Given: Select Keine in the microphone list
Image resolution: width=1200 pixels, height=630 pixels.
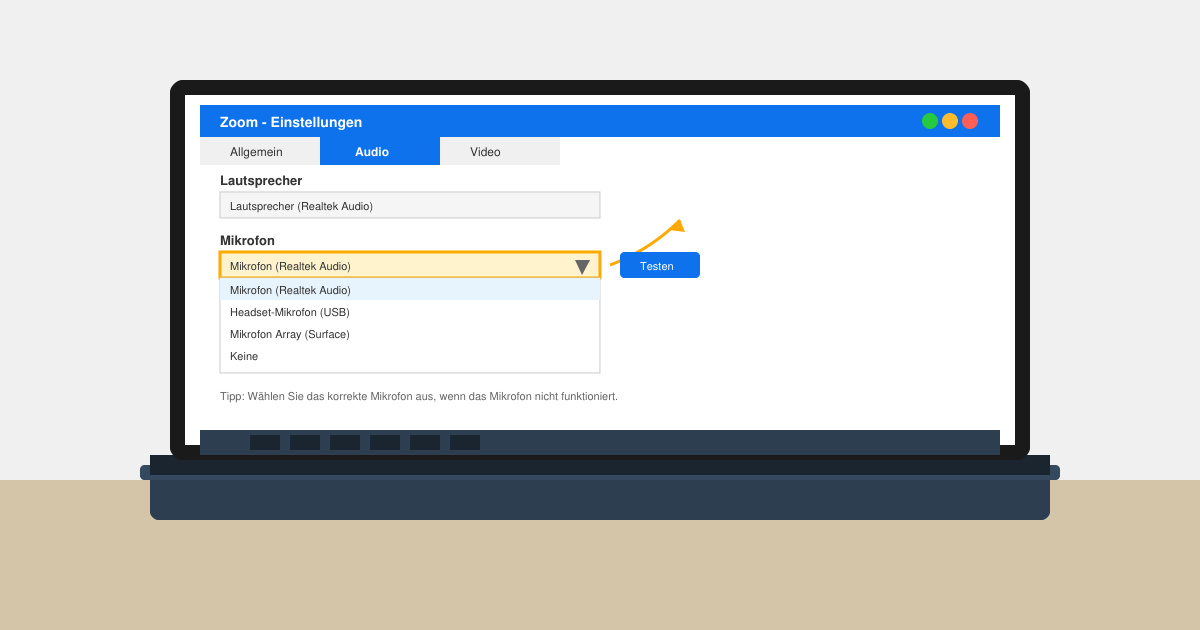Looking at the screenshot, I should coord(410,356).
